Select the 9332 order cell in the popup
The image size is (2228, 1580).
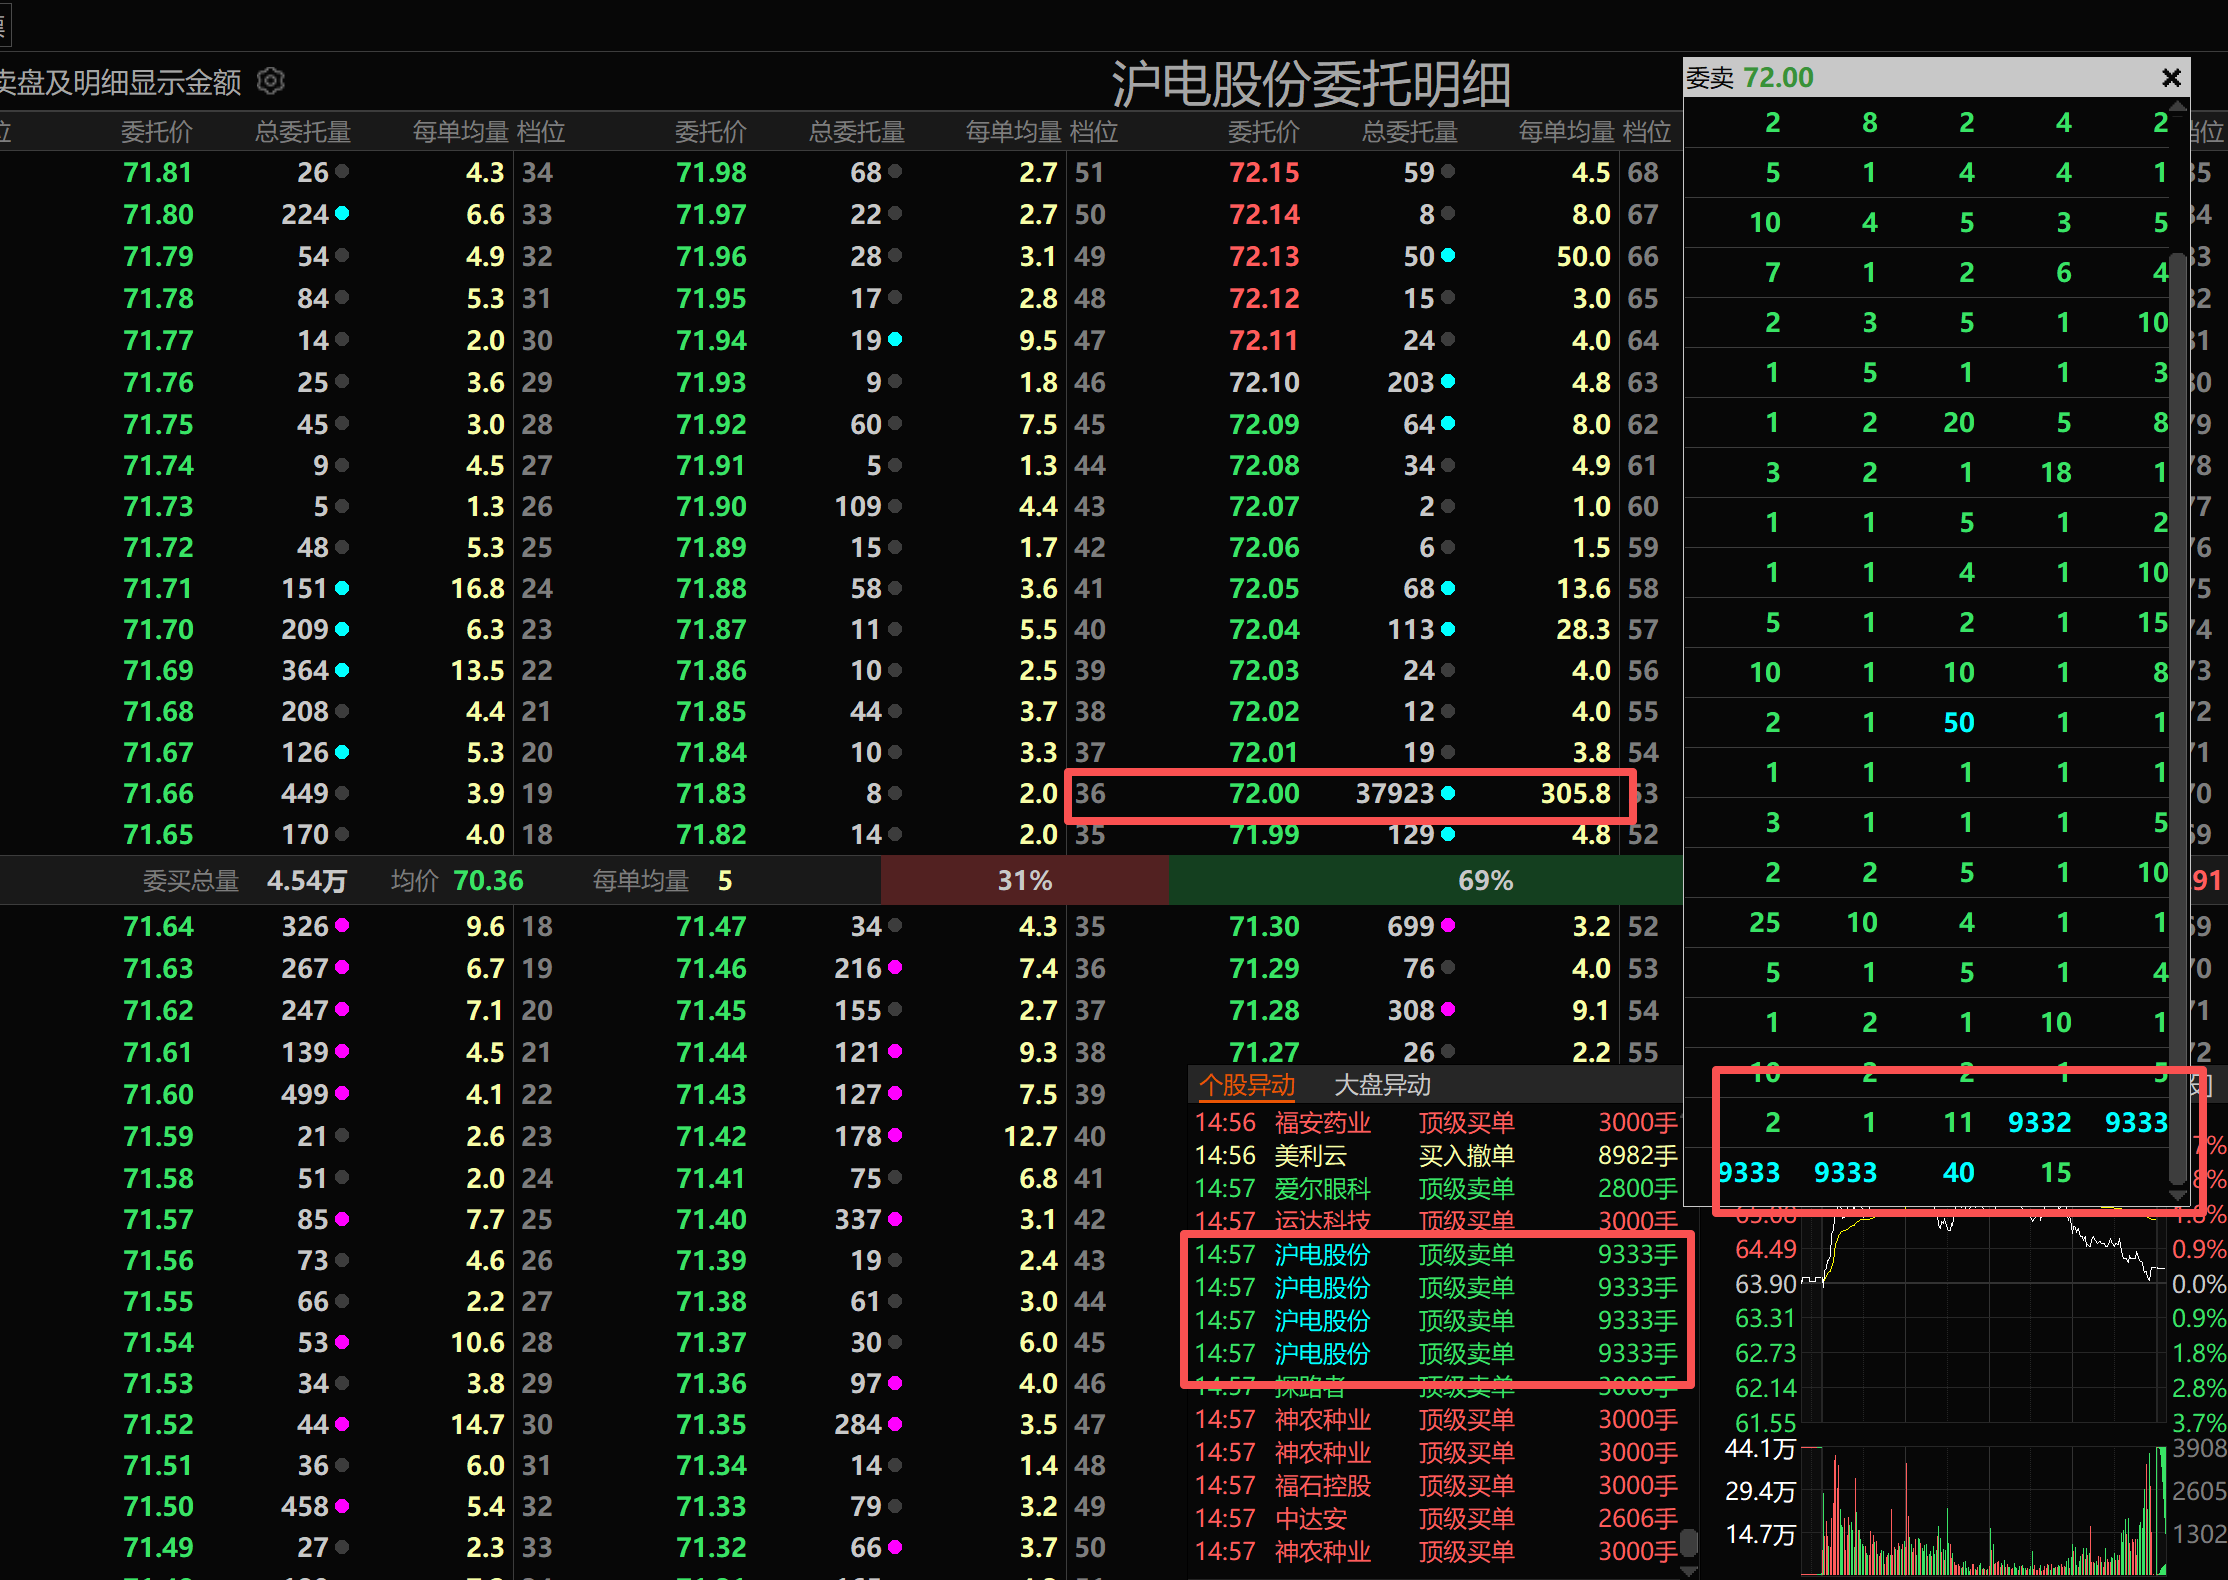pos(2039,1122)
